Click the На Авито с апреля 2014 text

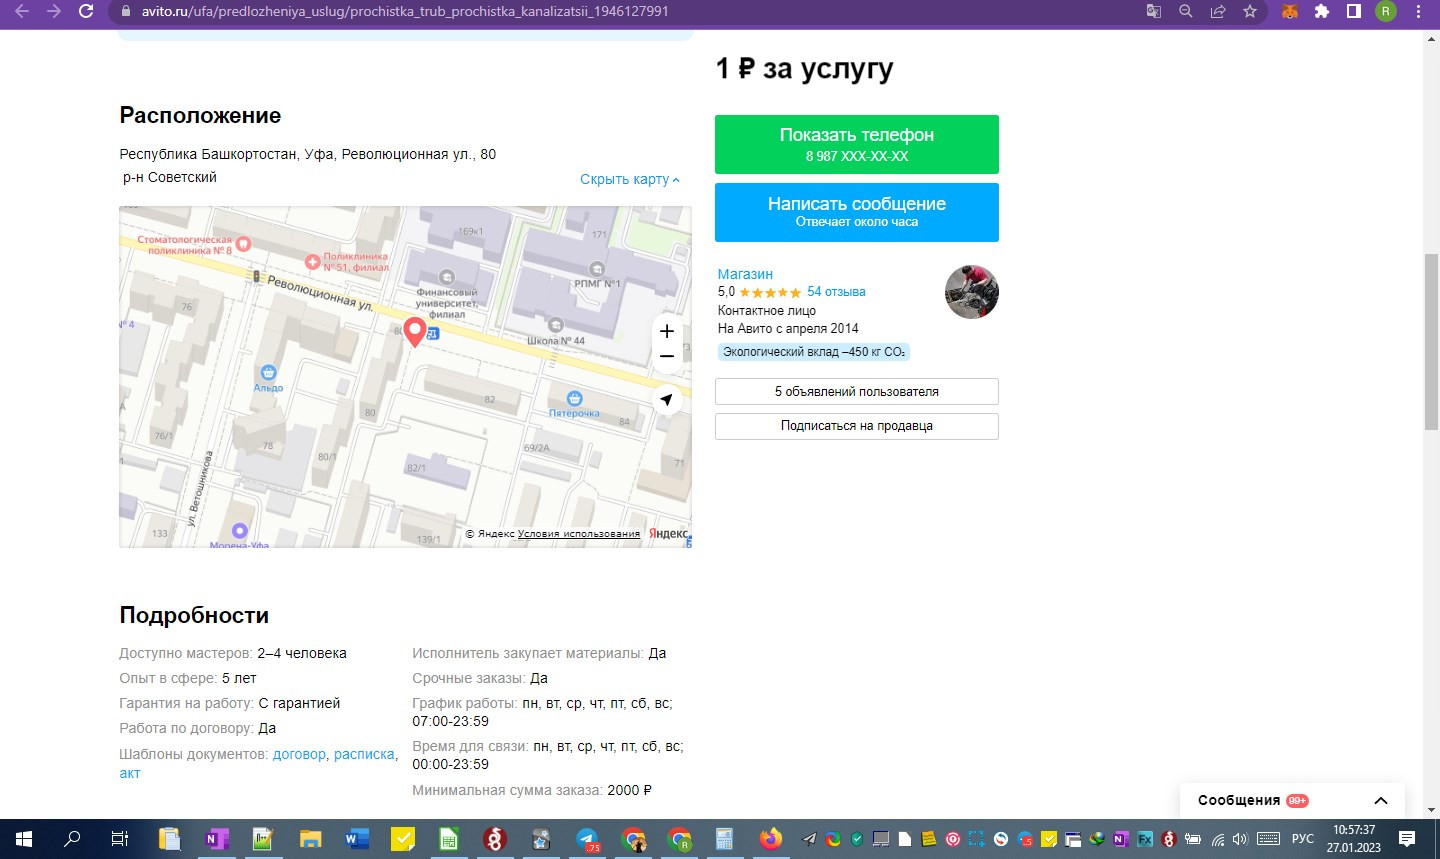pos(788,328)
